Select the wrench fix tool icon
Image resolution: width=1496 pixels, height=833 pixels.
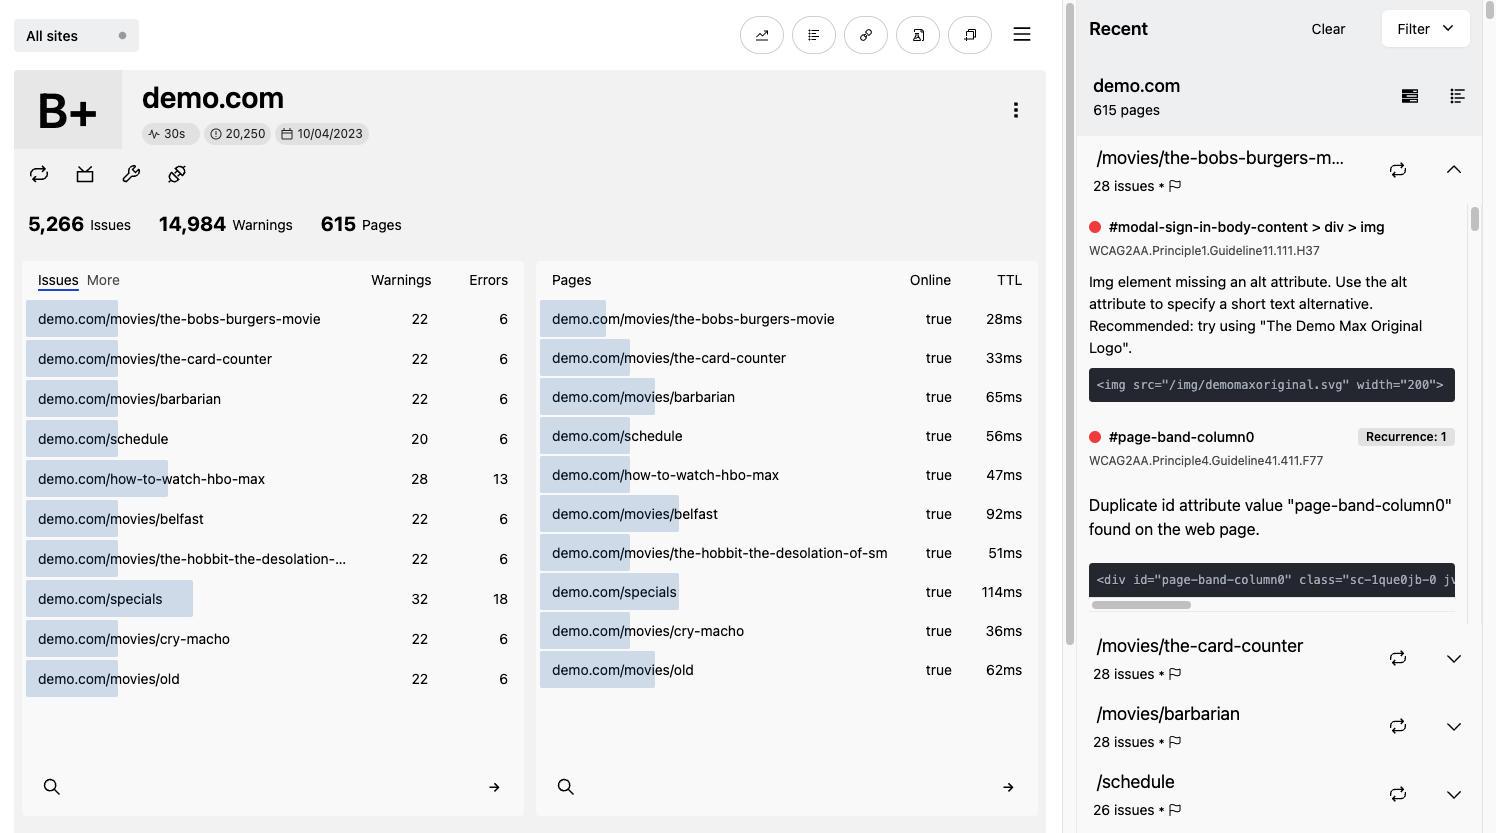(x=131, y=174)
